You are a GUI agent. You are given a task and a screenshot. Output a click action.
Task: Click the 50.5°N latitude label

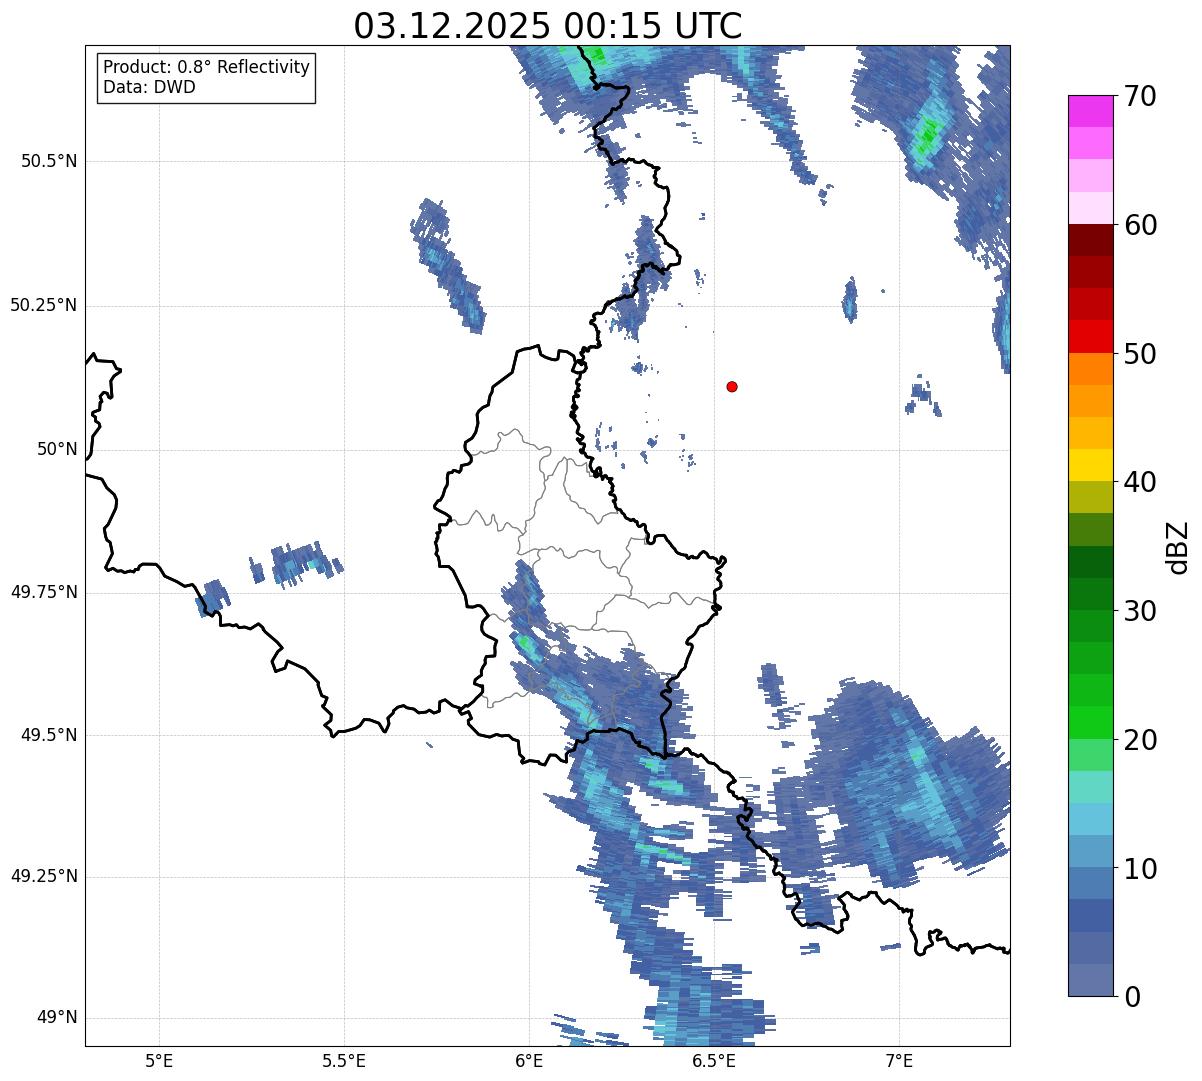49,161
